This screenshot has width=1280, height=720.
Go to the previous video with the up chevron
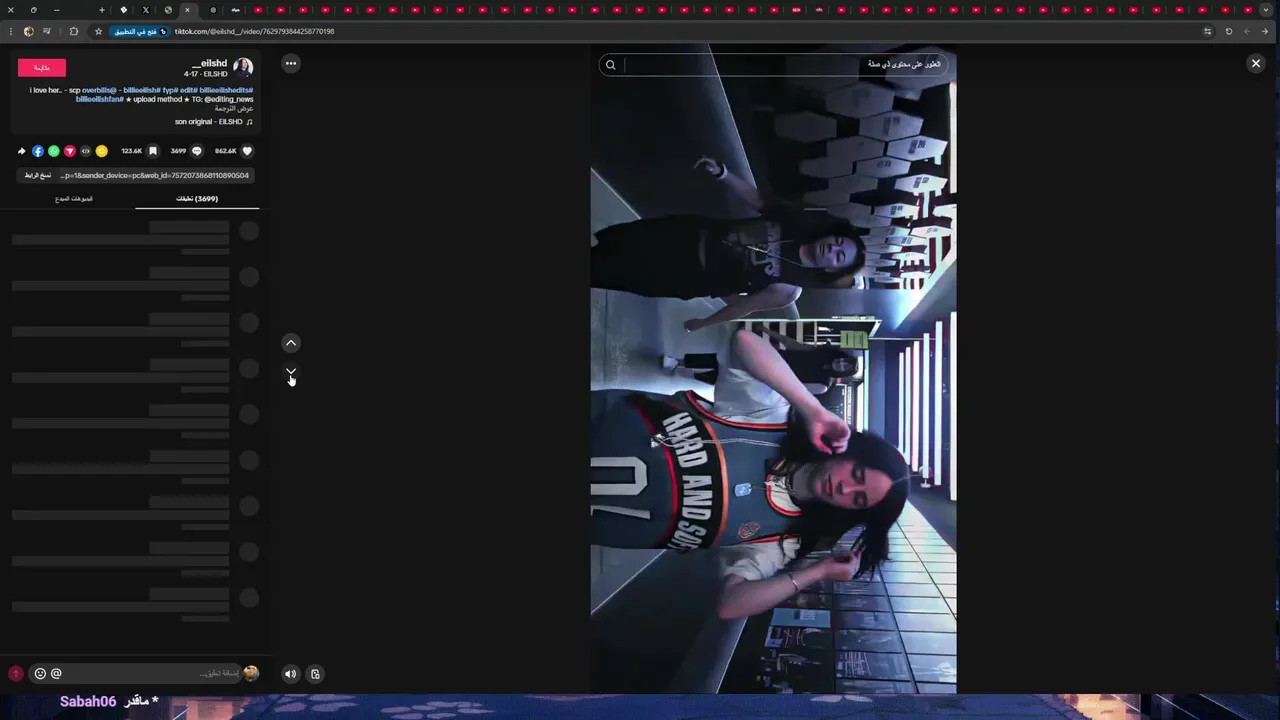291,343
